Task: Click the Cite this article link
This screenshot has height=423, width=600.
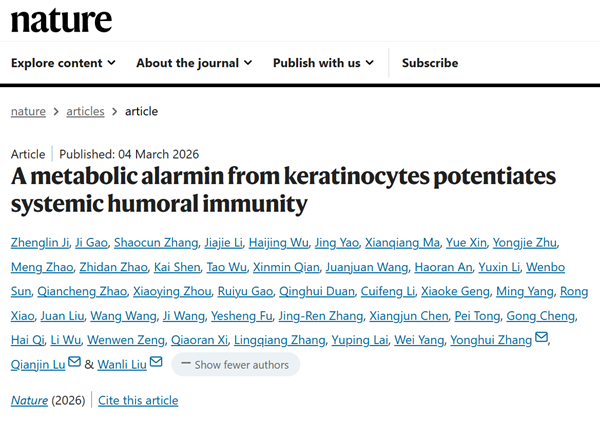Action: 138,400
